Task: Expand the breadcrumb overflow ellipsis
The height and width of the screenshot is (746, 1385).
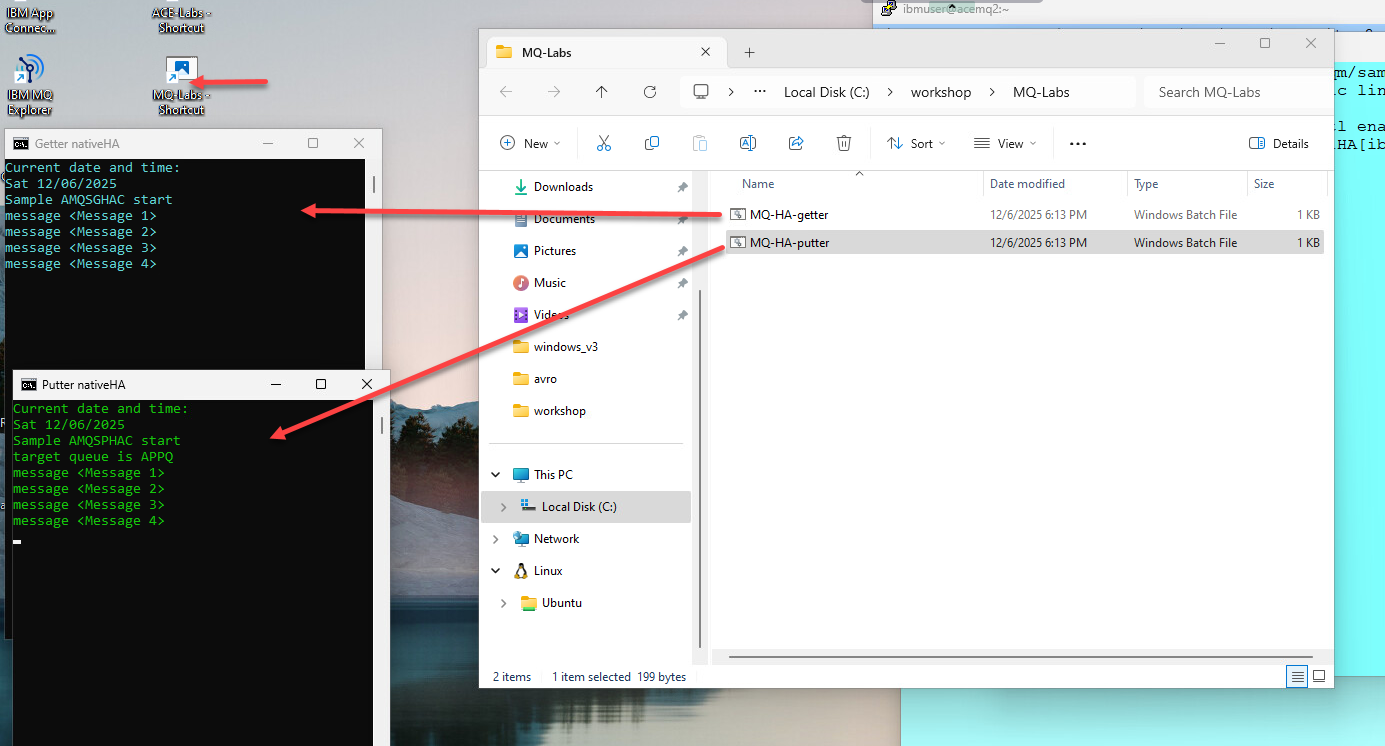Action: tap(761, 92)
